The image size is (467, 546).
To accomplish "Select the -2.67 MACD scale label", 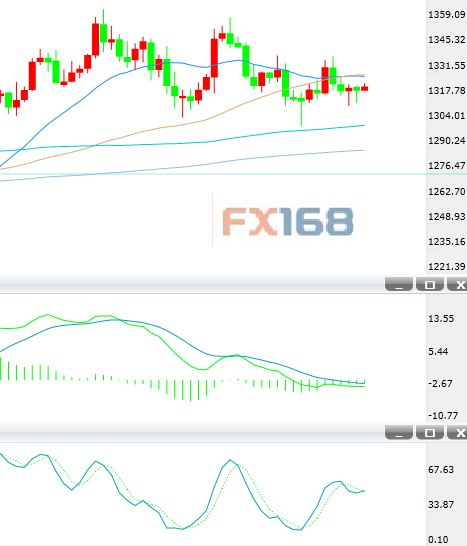I will click(x=440, y=384).
